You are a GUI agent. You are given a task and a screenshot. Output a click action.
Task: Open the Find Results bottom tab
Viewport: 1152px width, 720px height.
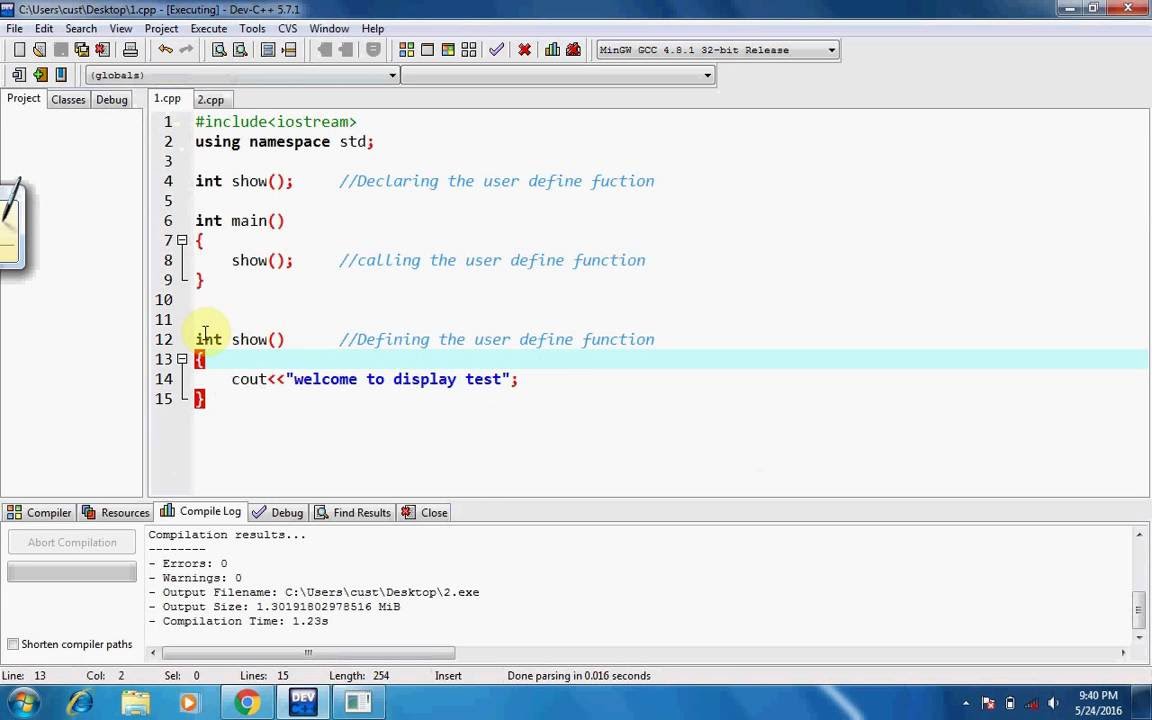353,513
